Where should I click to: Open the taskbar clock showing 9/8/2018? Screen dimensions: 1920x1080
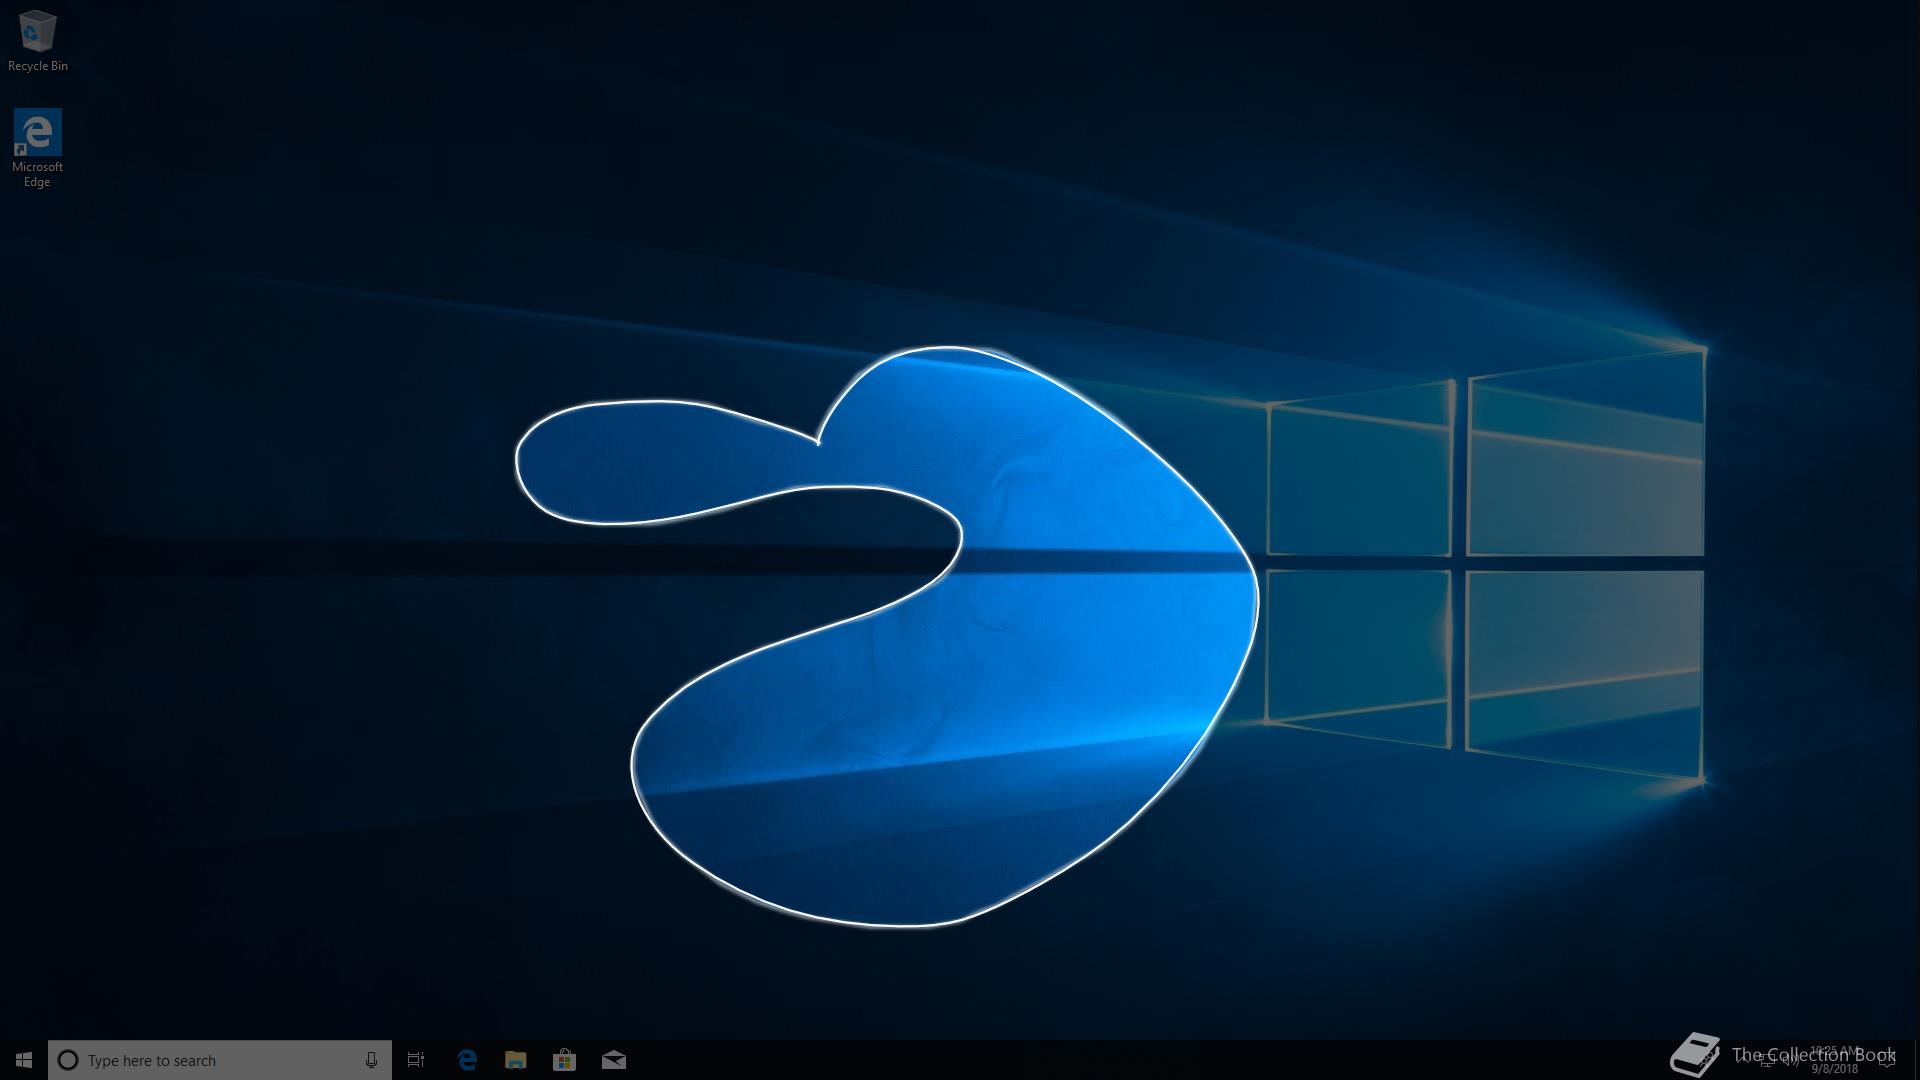pos(1834,1060)
